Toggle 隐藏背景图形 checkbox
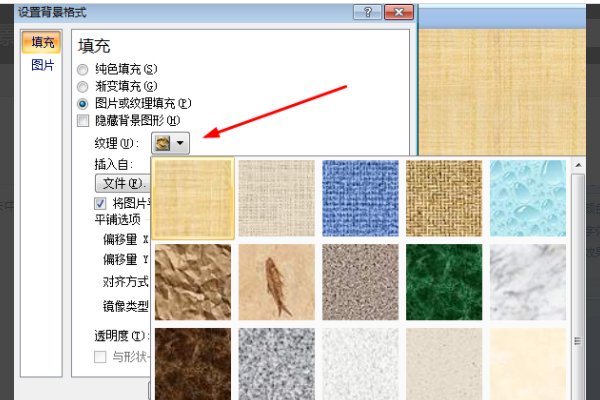The height and width of the screenshot is (400, 600). click(83, 121)
